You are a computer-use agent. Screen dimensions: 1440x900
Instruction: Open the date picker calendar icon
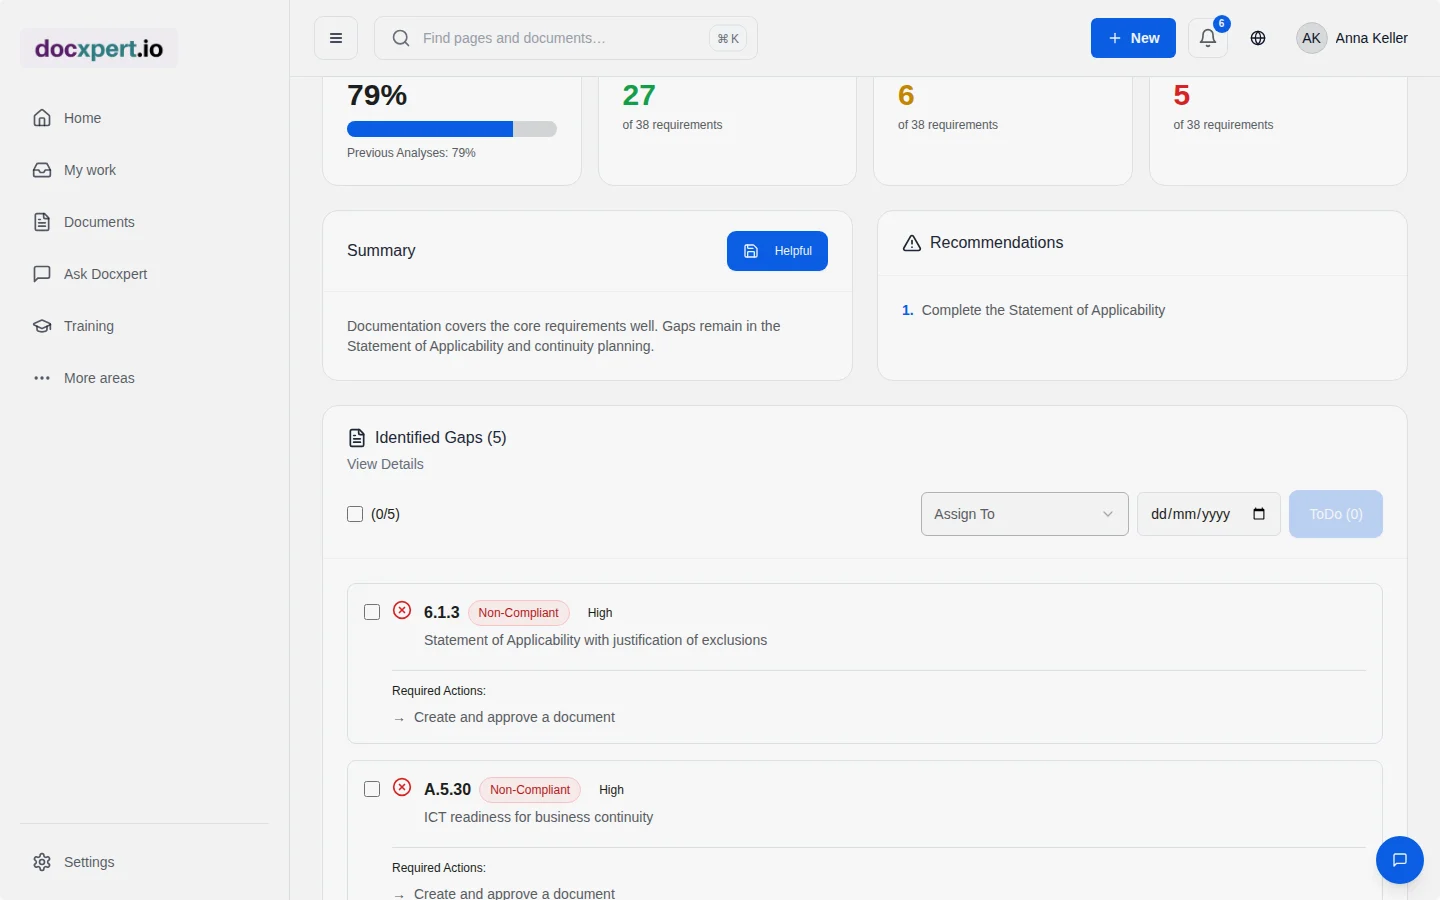coord(1259,514)
